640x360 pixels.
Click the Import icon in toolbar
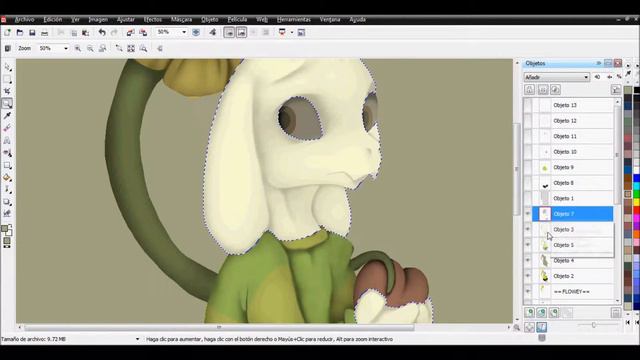(130, 32)
